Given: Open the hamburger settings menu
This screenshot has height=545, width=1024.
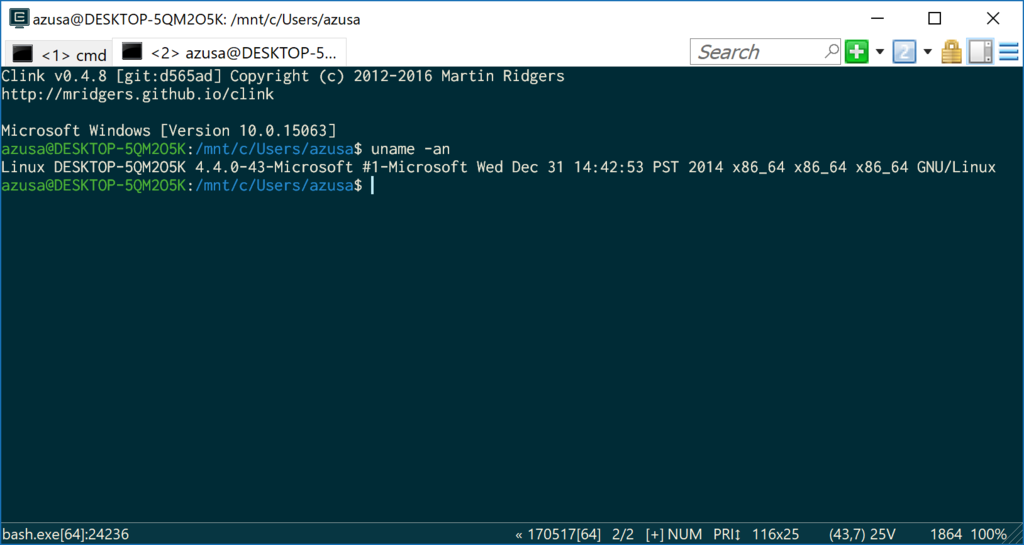Looking at the screenshot, I should tap(1009, 52).
